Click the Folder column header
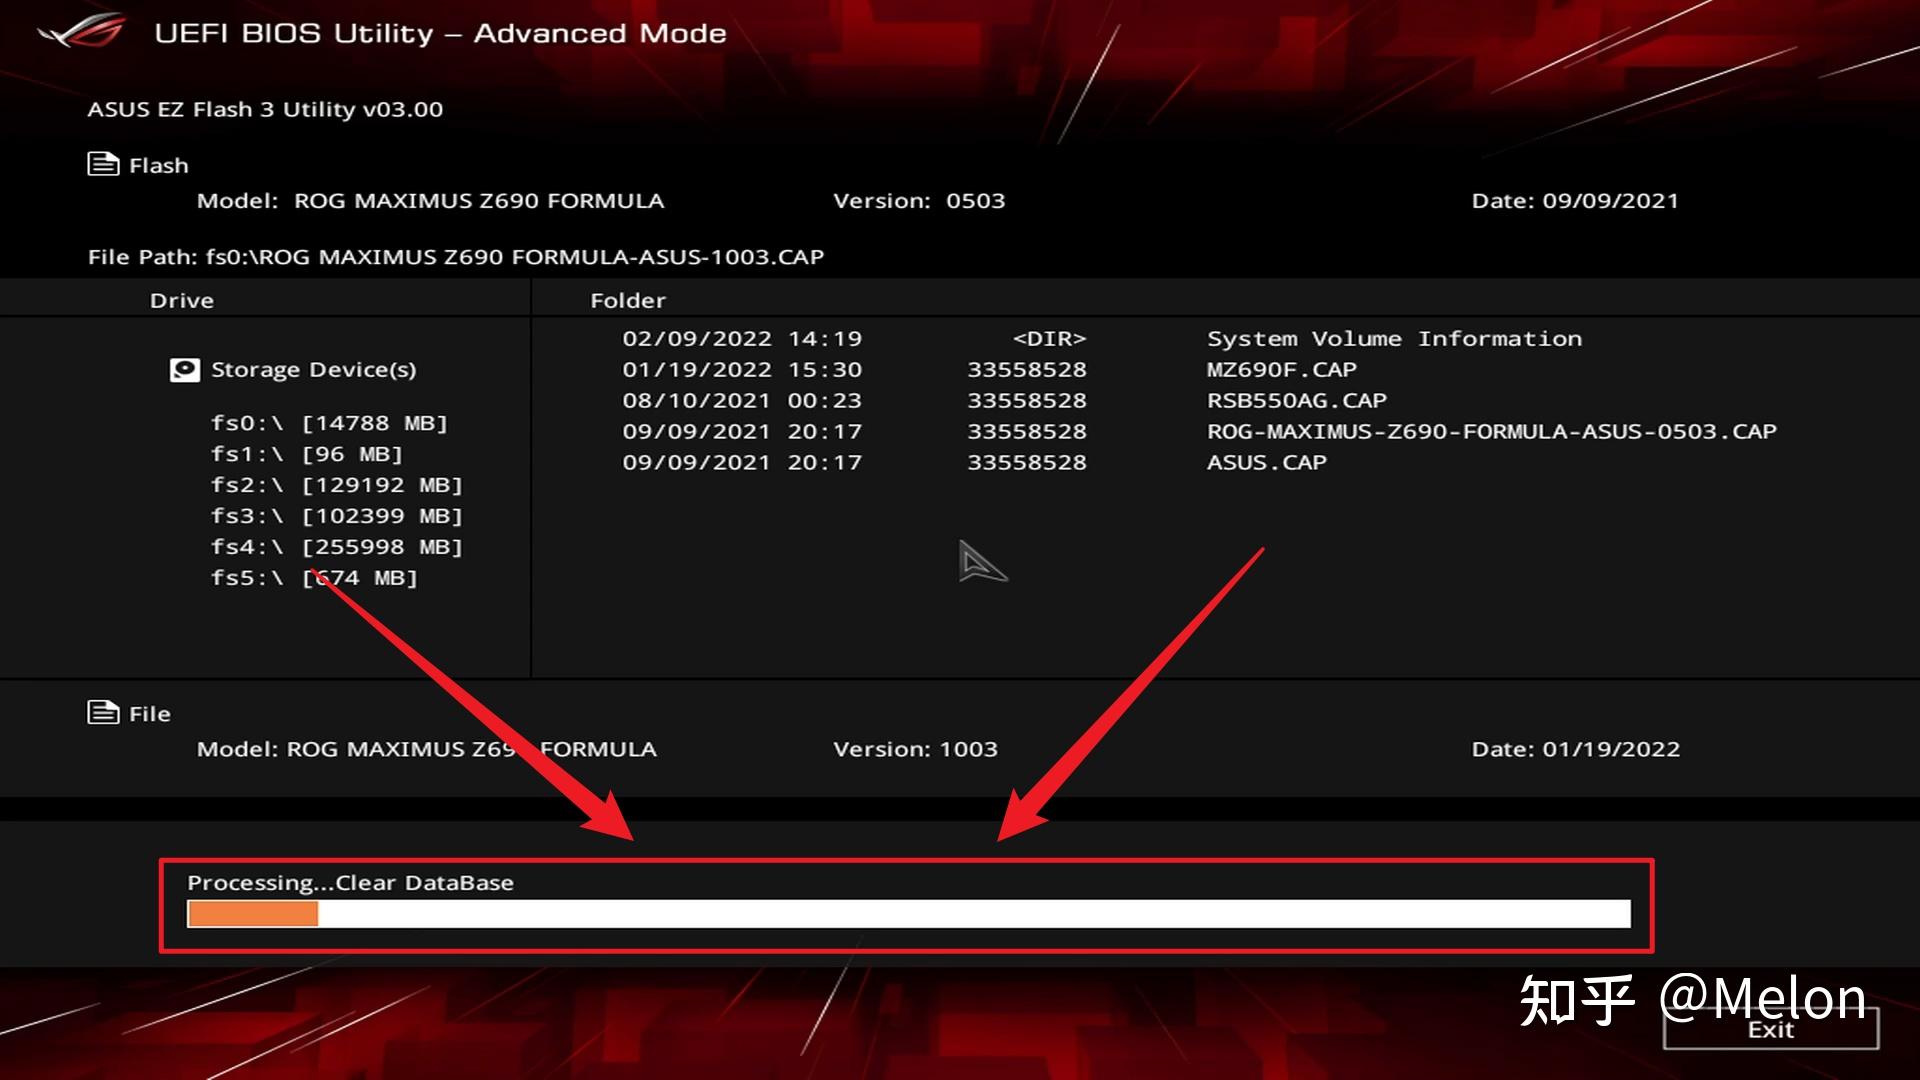The height and width of the screenshot is (1080, 1920). pos(628,300)
